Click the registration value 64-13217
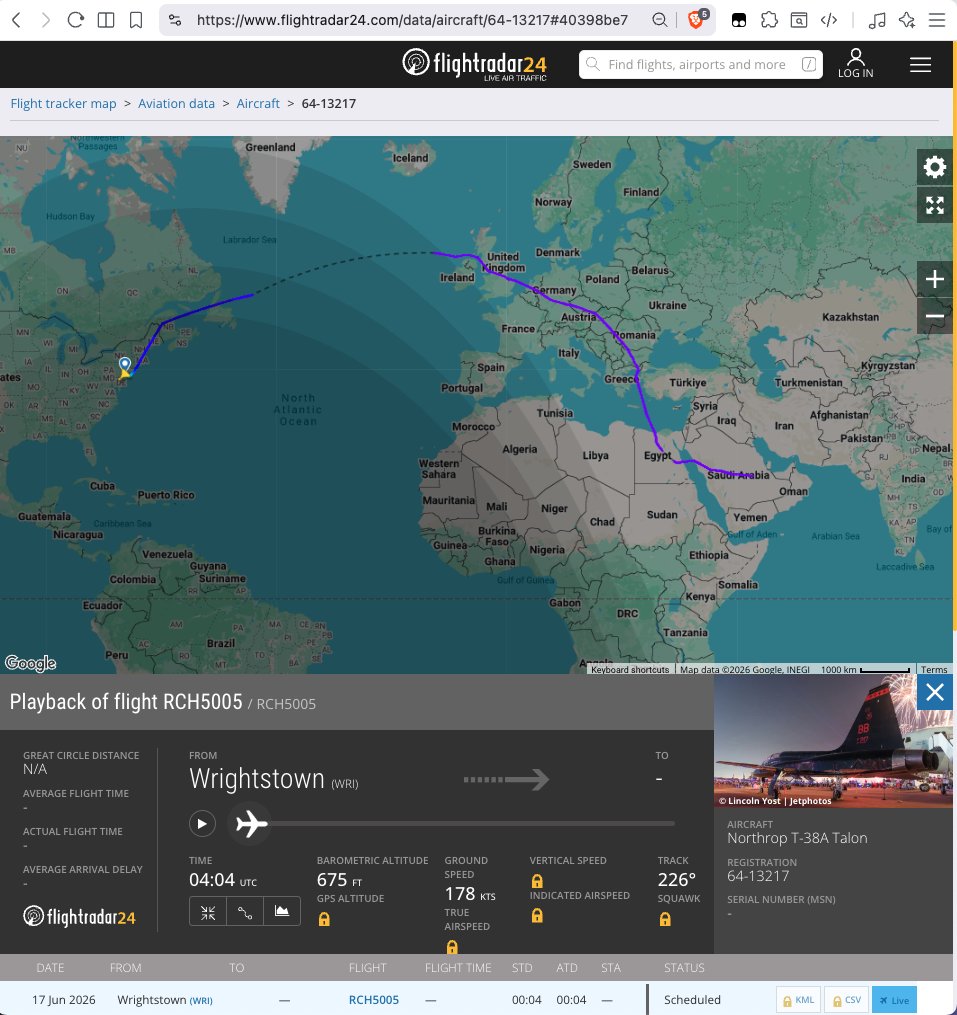 (758, 876)
